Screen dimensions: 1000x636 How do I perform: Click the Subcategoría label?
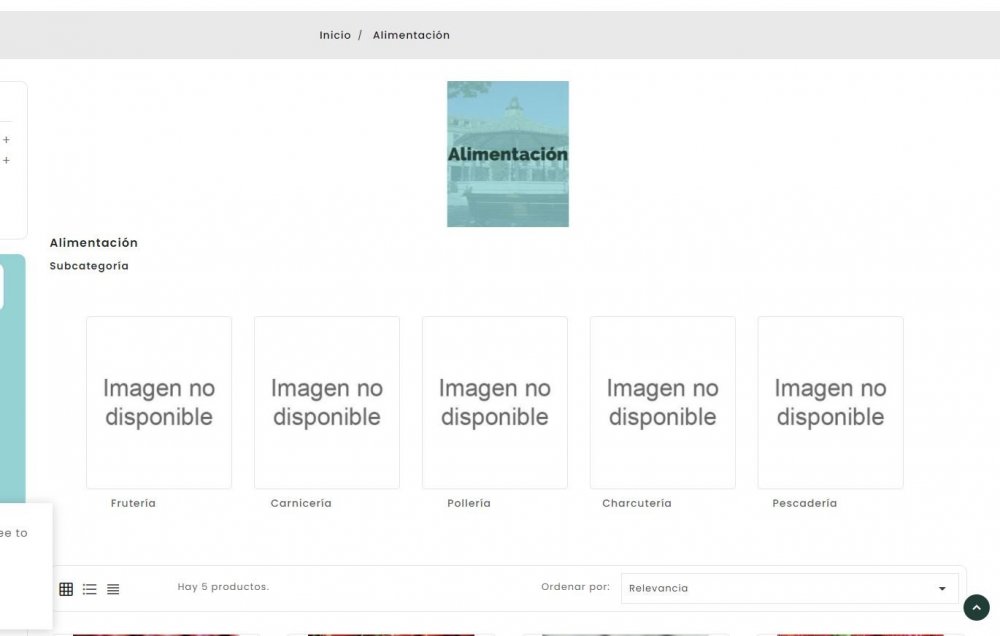pos(89,266)
